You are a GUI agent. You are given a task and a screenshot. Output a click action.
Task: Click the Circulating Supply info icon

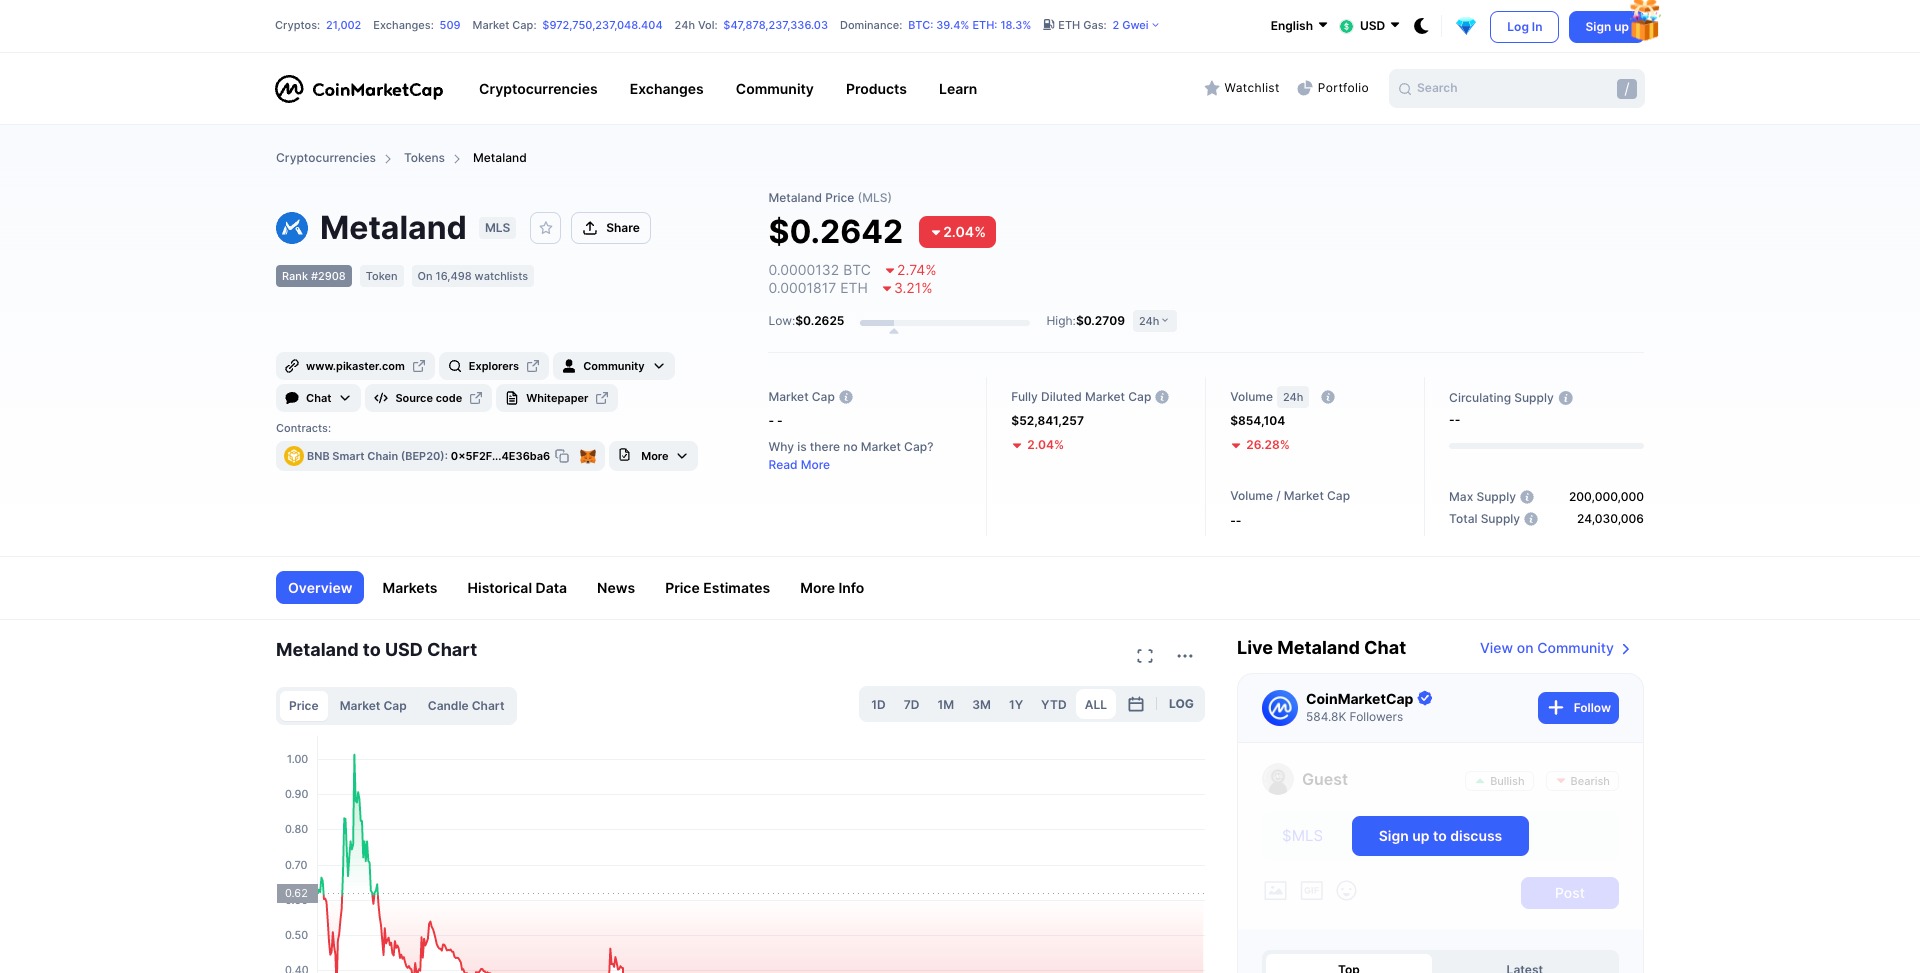click(1566, 398)
